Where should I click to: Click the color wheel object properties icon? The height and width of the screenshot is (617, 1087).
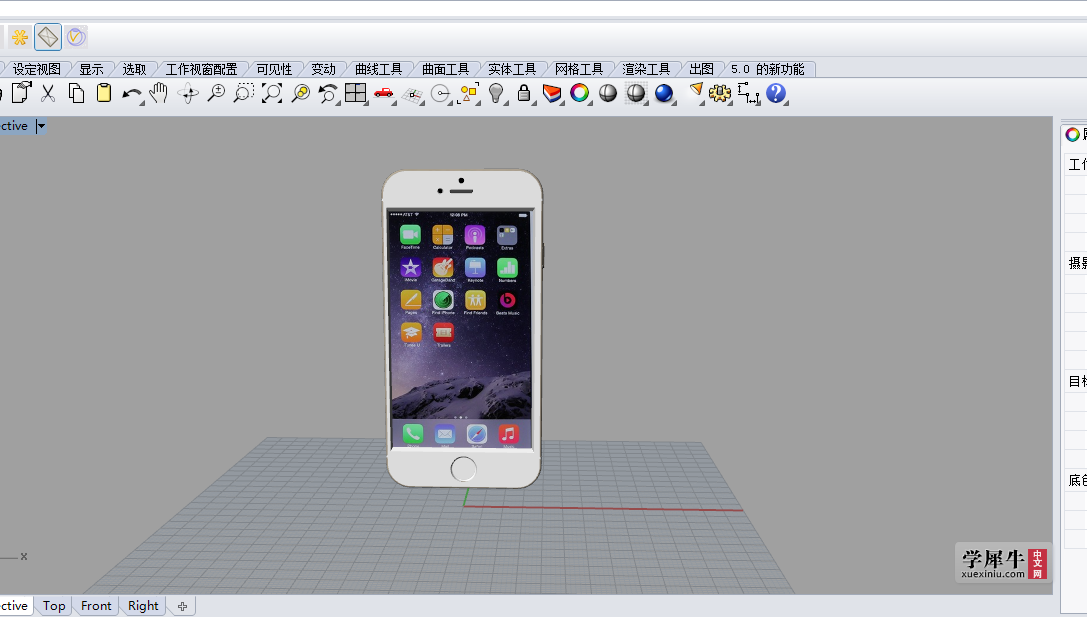coord(580,93)
